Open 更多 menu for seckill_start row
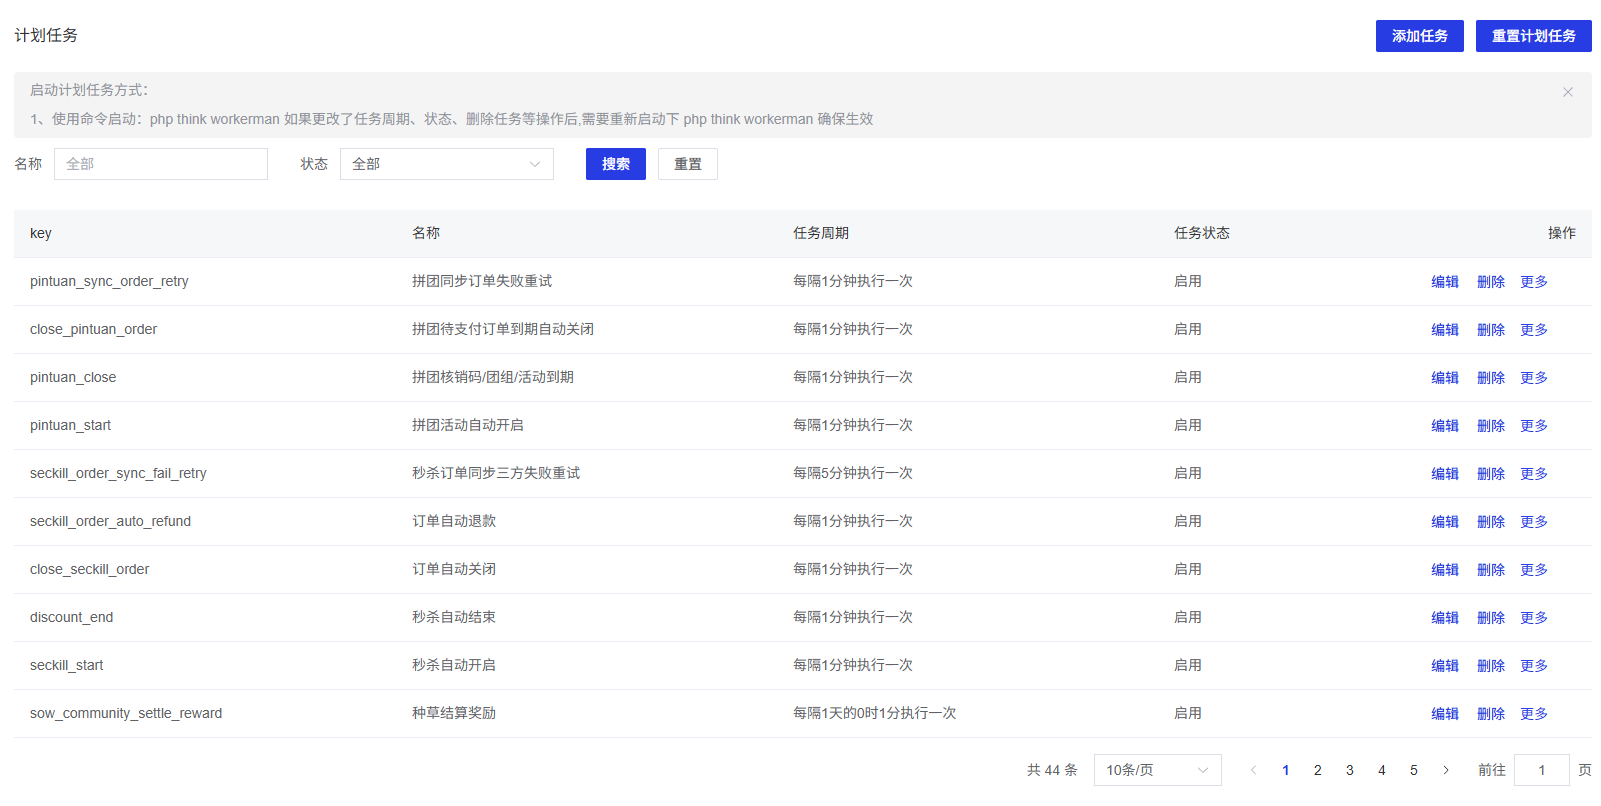Viewport: 1601px width, 806px height. click(x=1533, y=666)
